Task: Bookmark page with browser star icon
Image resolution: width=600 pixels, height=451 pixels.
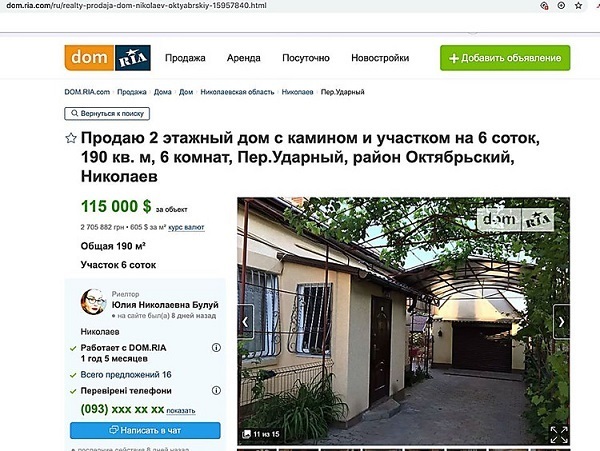Action: (579, 5)
